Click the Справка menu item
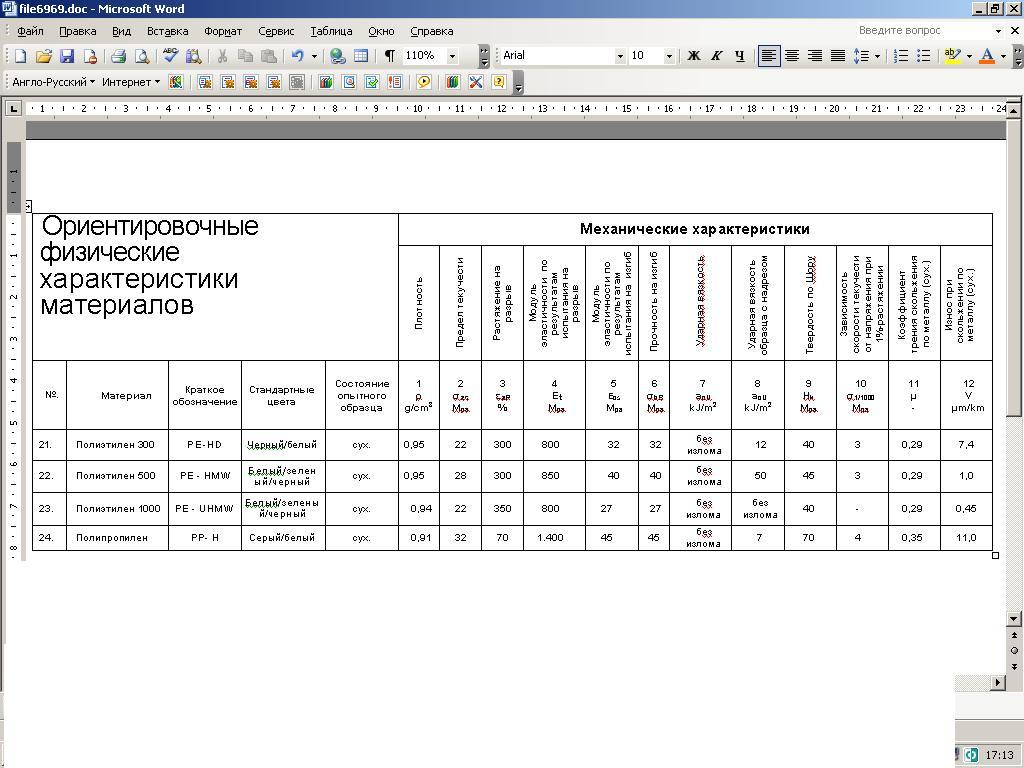Image resolution: width=1024 pixels, height=768 pixels. [431, 31]
